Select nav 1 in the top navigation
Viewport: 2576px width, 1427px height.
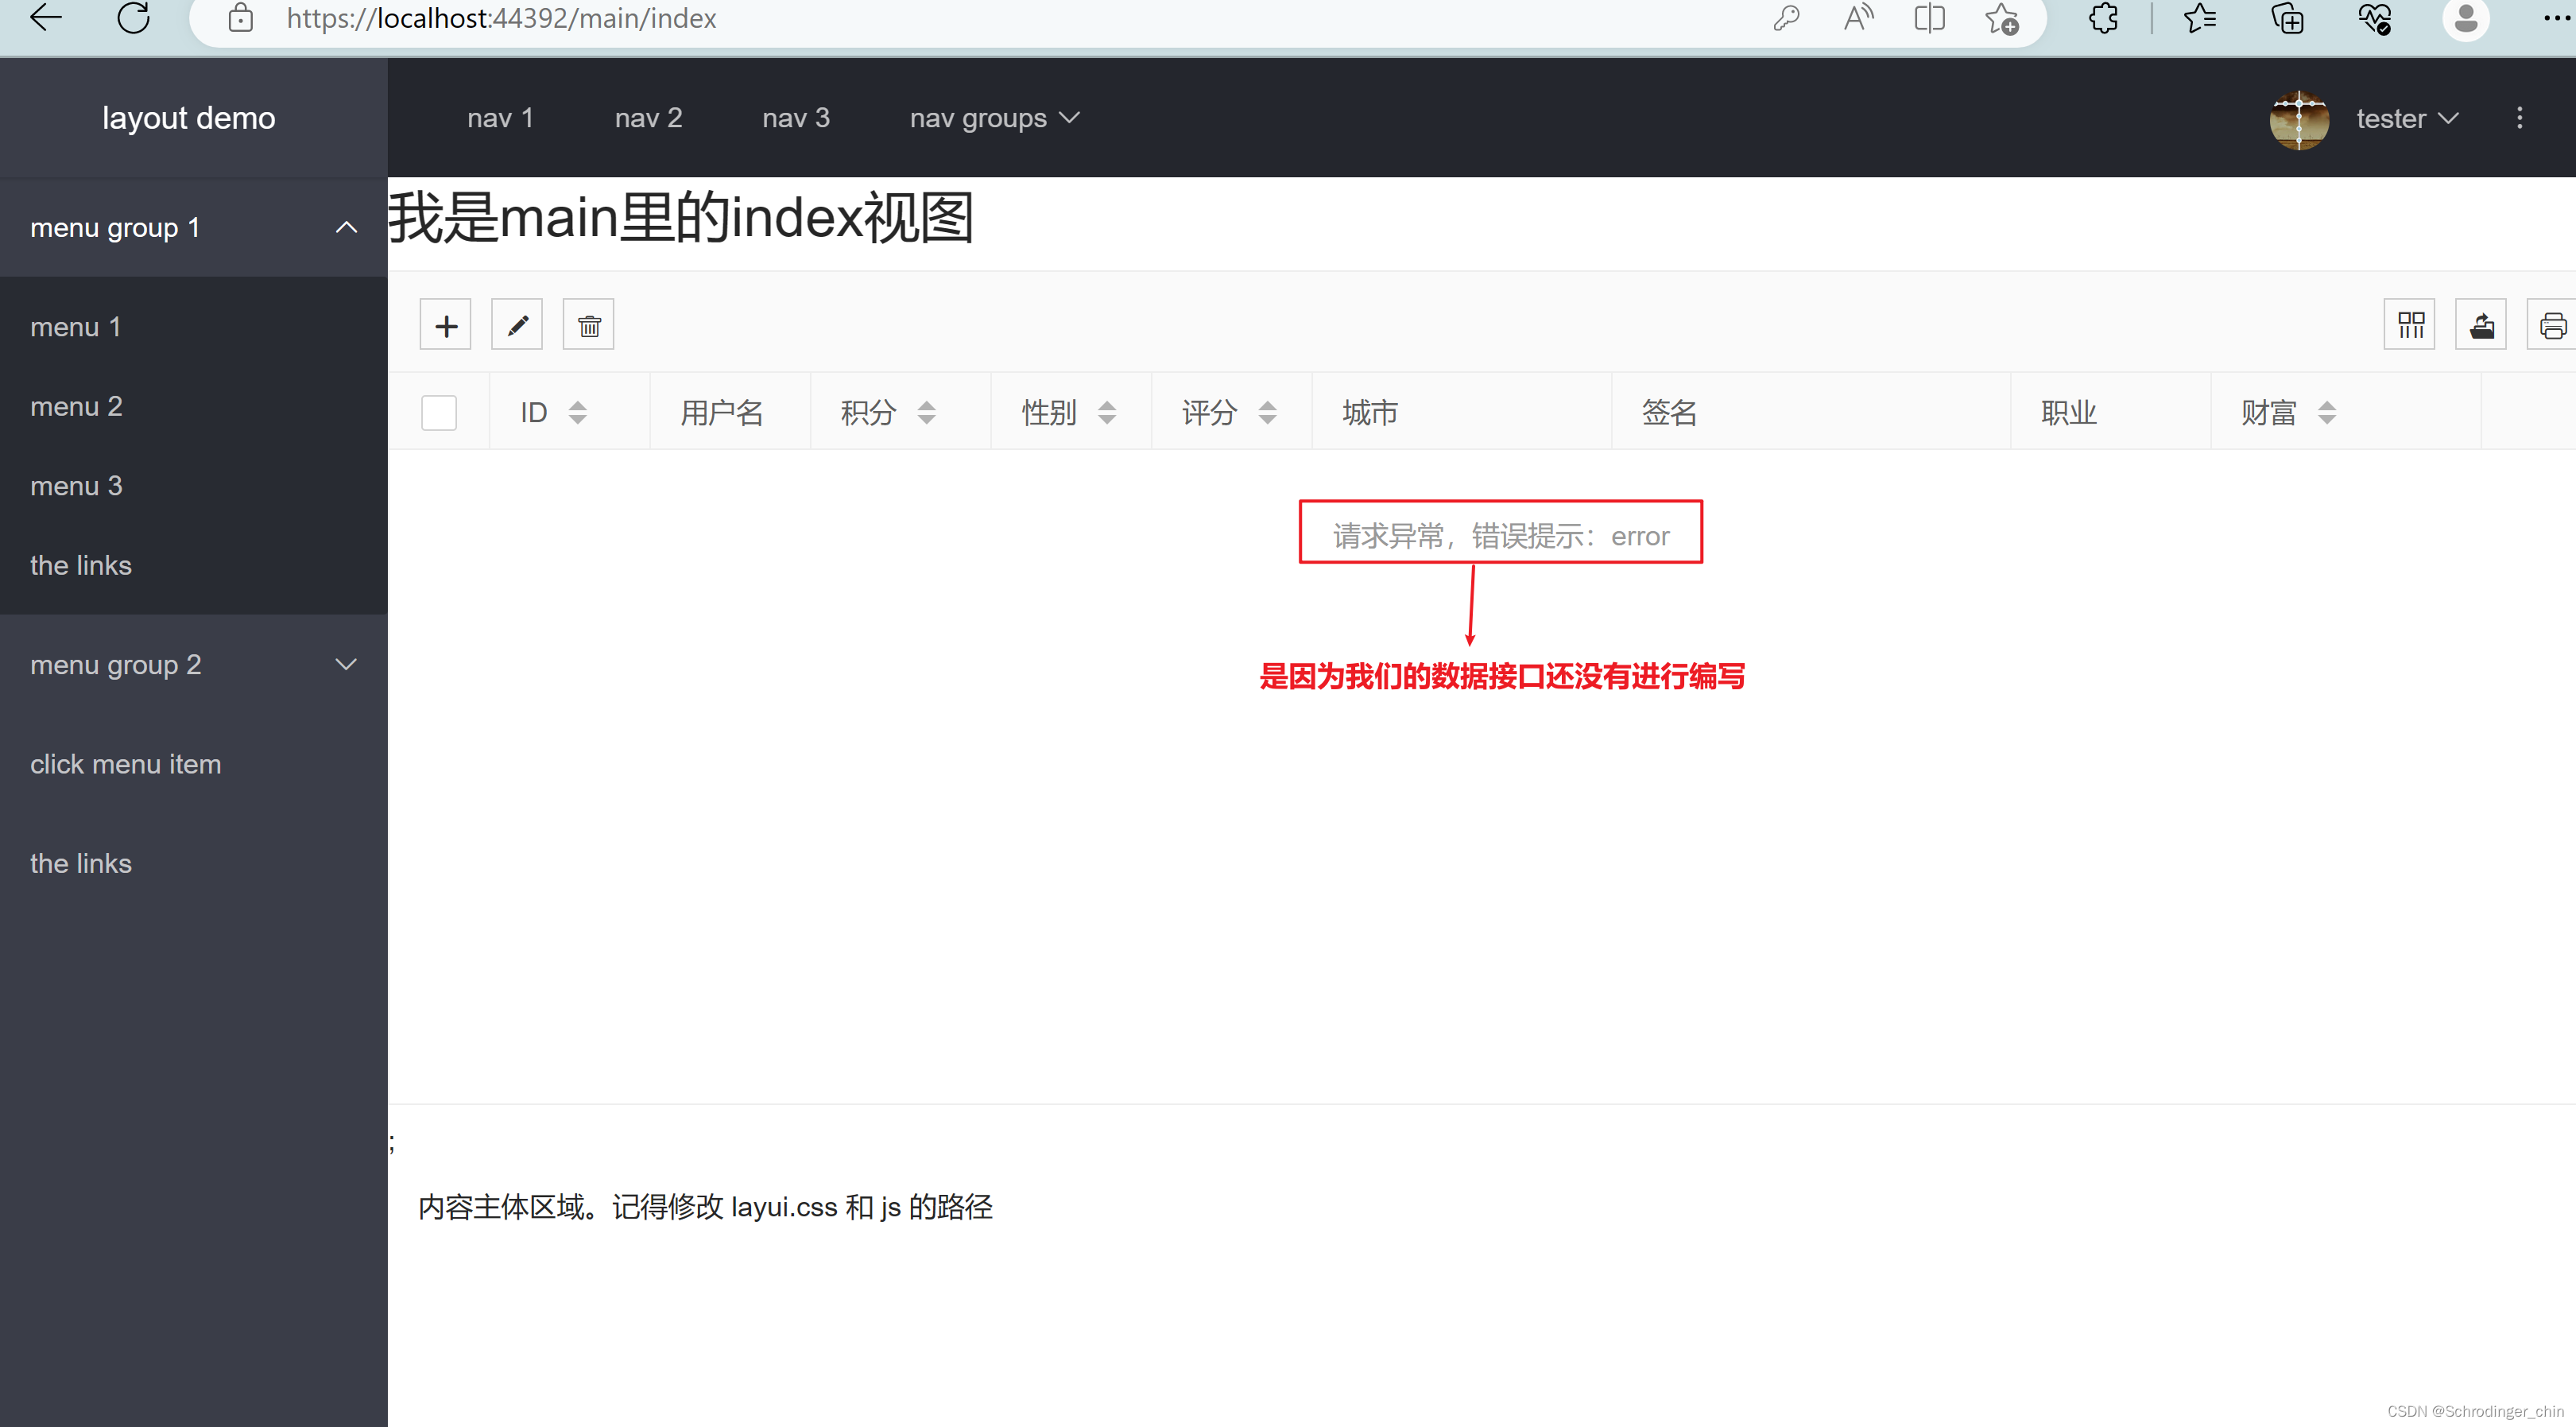tap(500, 118)
